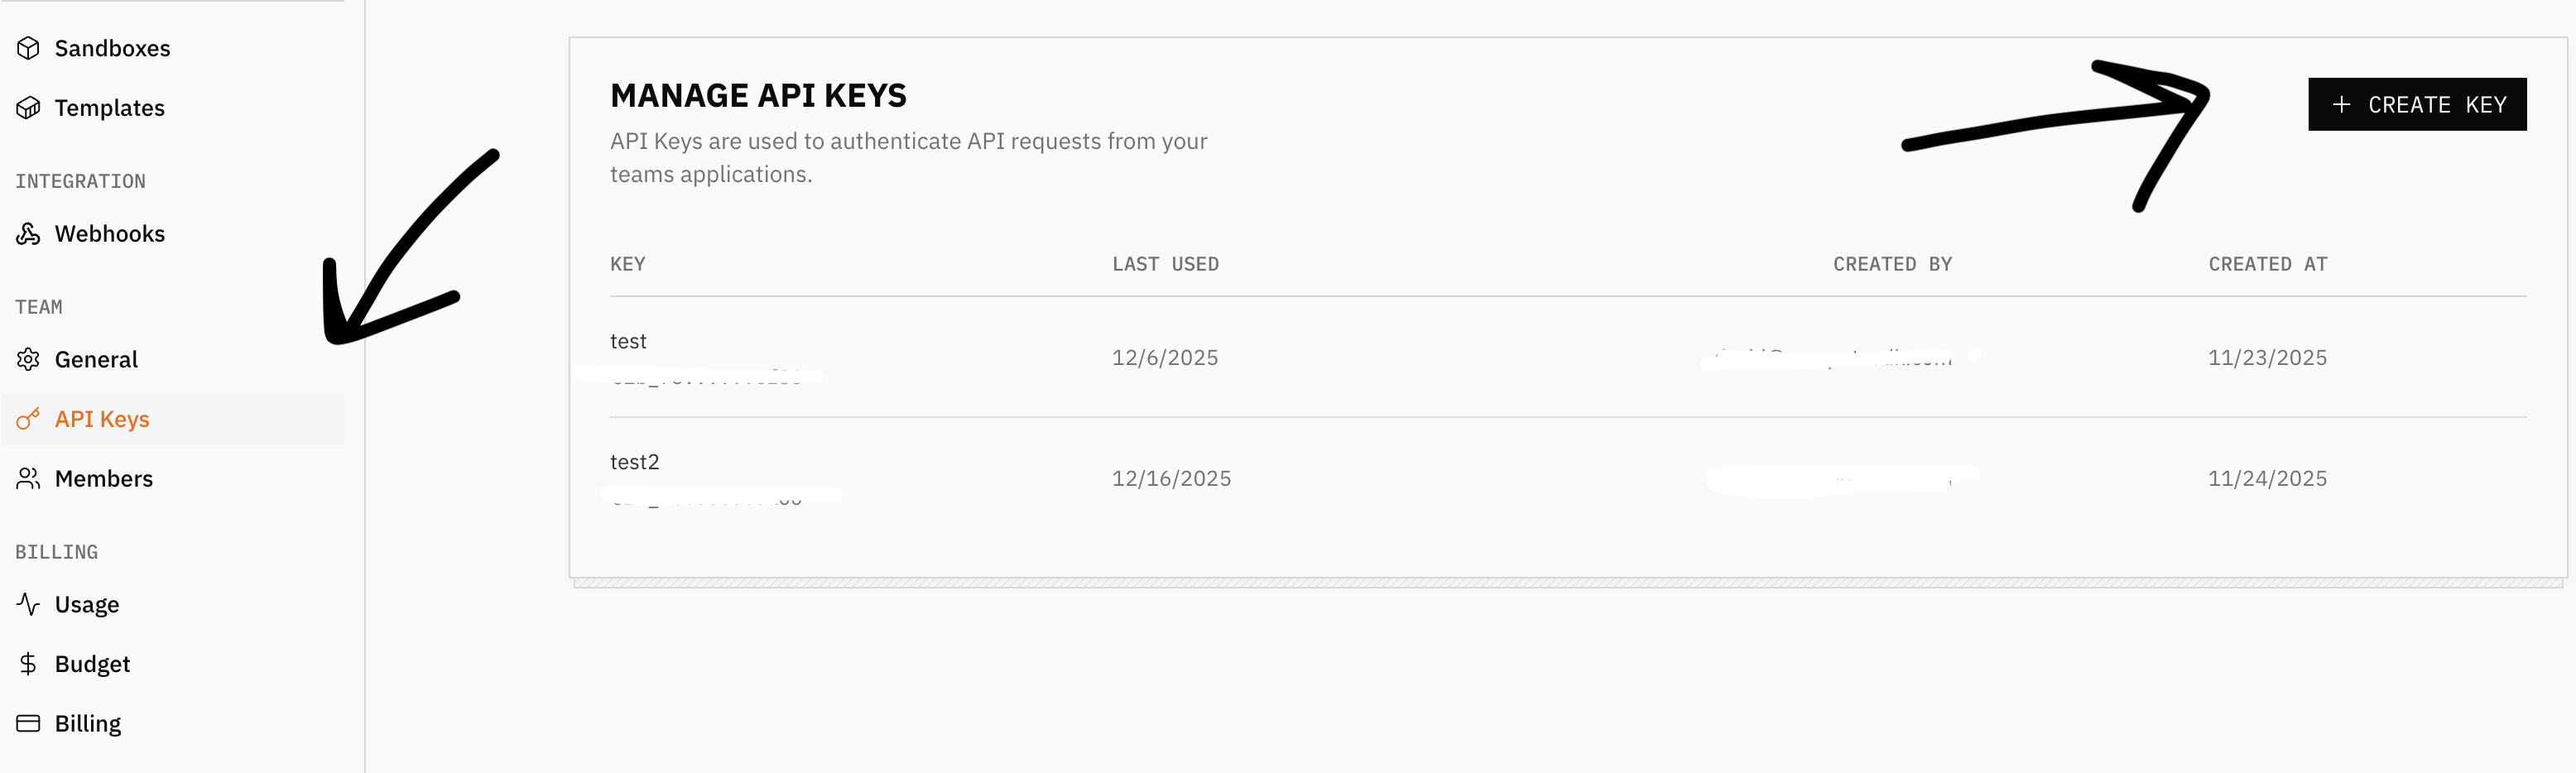The height and width of the screenshot is (773, 2576).
Task: Switch to the Billing section
Action: [x=88, y=722]
